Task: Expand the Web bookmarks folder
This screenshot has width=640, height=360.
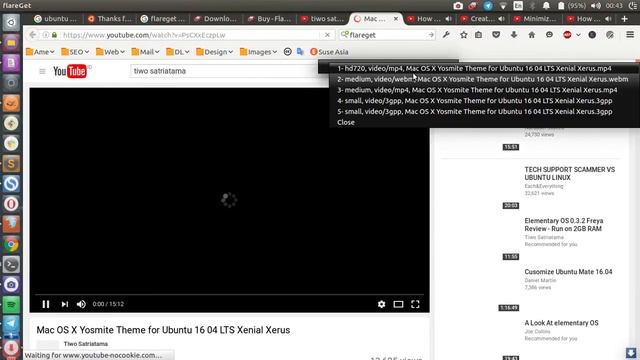Action: (110, 52)
